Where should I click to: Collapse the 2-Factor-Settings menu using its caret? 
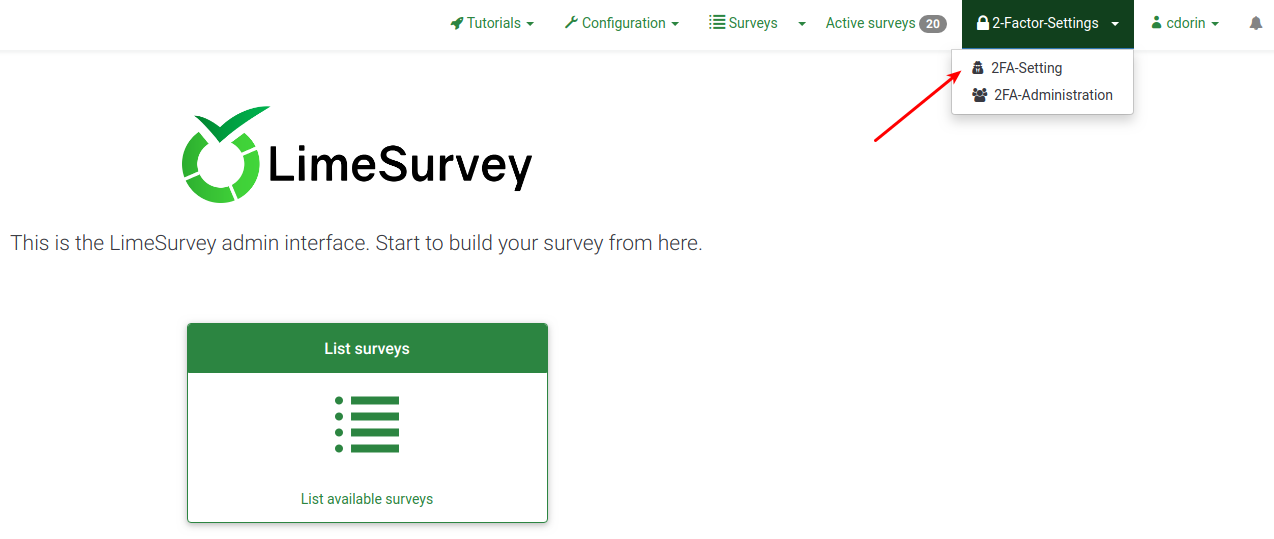coord(1115,24)
